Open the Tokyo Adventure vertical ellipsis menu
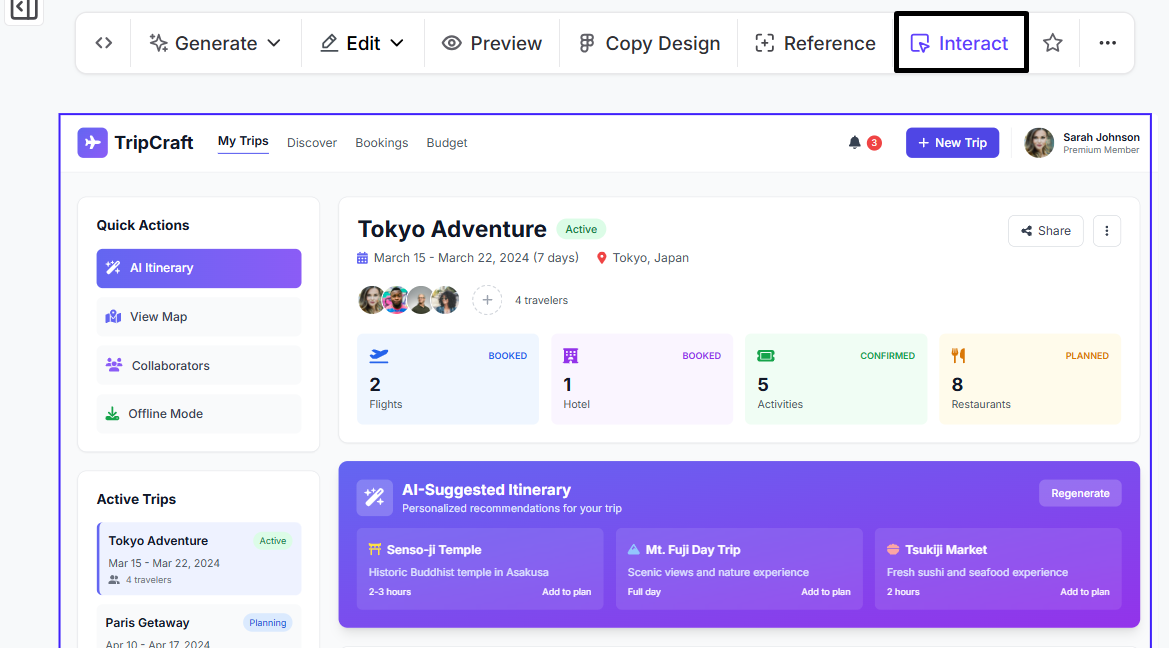Screen dimensions: 1169x648 pos(1106,231)
